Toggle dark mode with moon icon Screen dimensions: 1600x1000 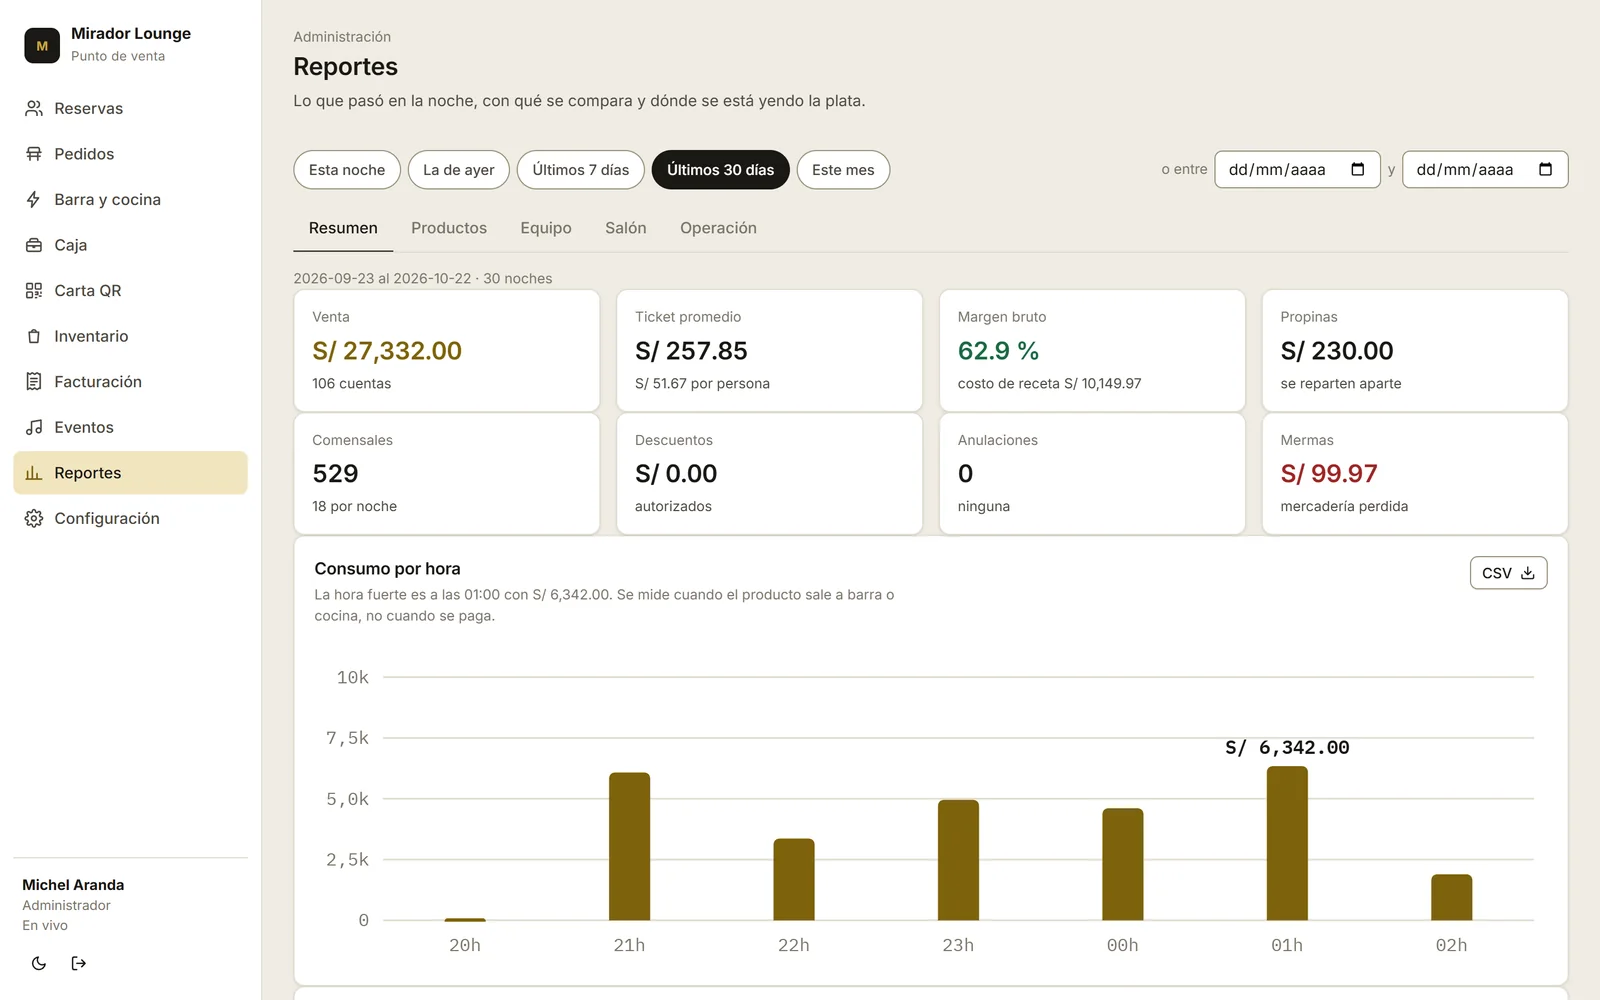[39, 963]
